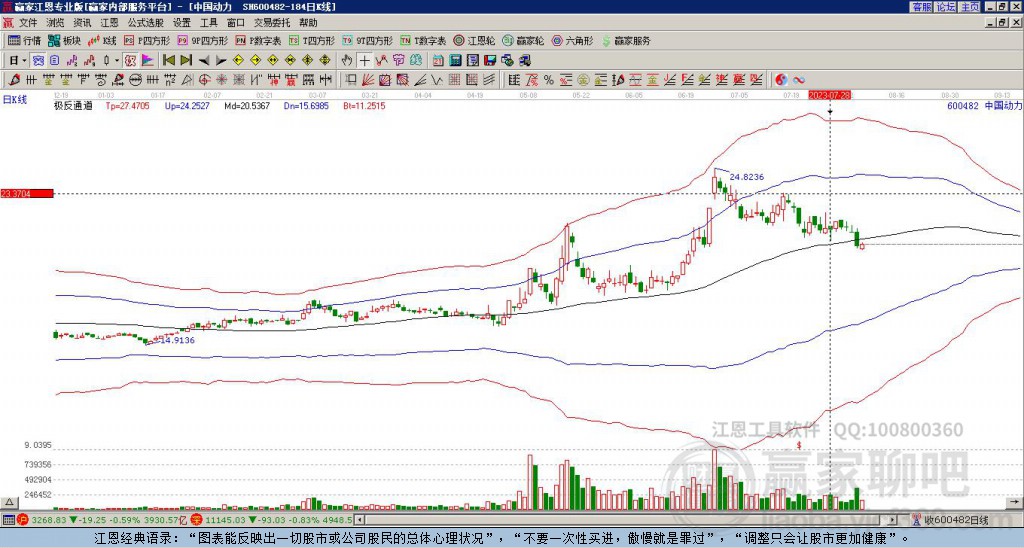Click the percent sign tool icon
Image resolution: width=1024 pixels, height=548 pixels.
(549, 79)
